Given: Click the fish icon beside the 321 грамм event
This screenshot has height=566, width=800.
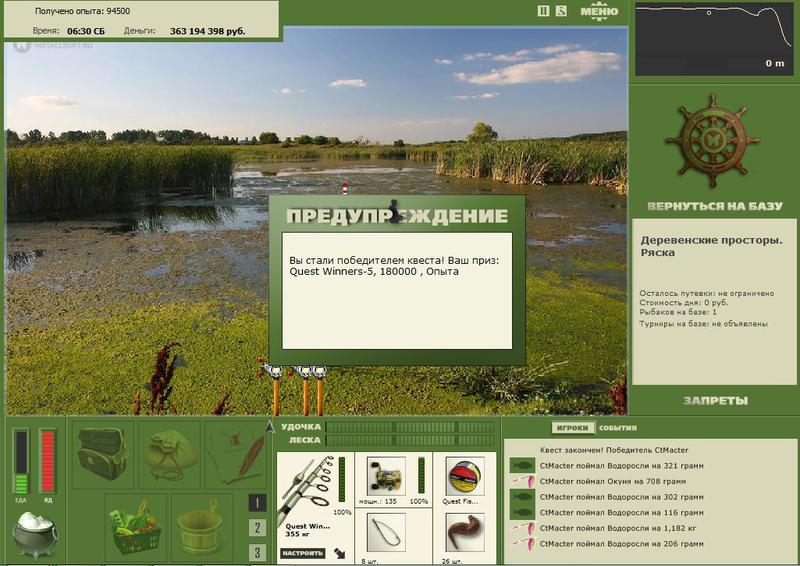Looking at the screenshot, I should 522,465.
